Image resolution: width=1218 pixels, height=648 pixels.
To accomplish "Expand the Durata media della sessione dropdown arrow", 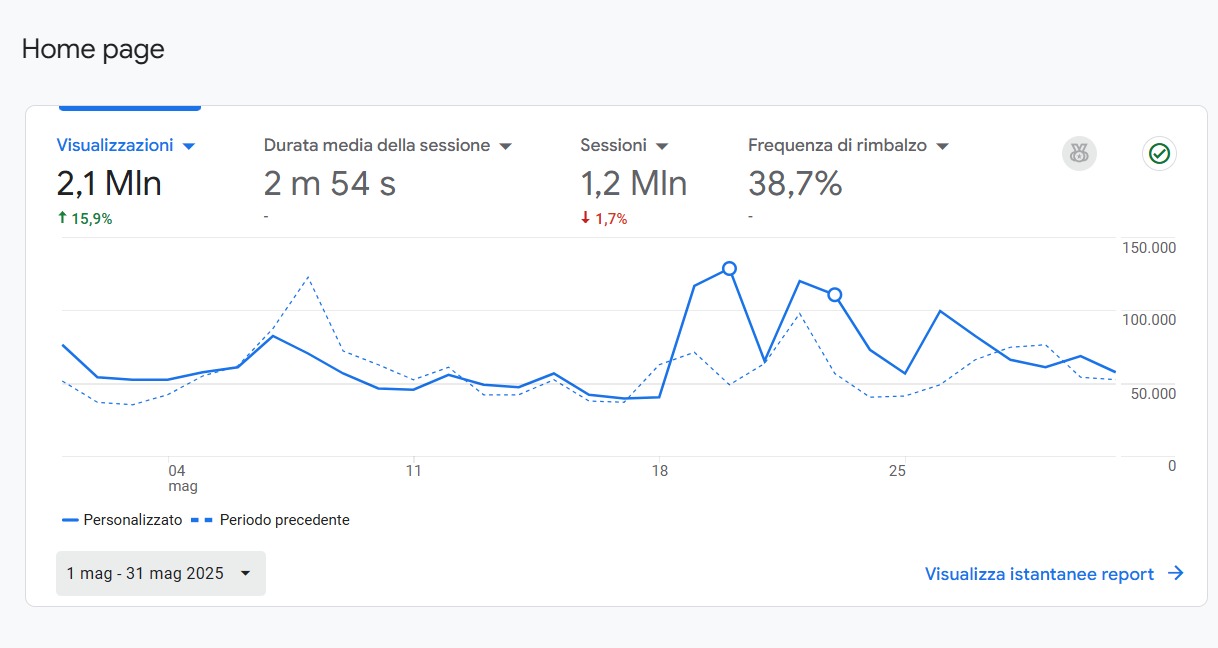I will click(x=505, y=146).
